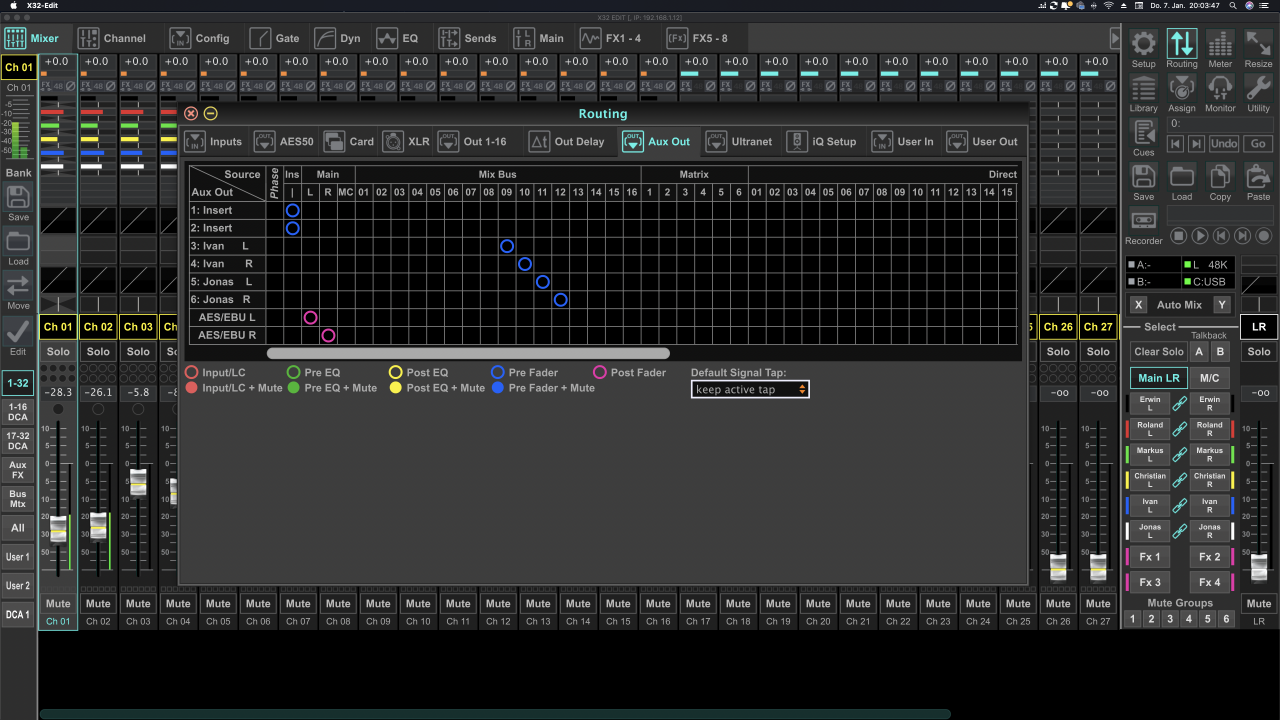Viewport: 1280px width, 720px height.
Task: Click the 3: Ivan L Mix Bus 09 routing circle
Action: tap(507, 246)
